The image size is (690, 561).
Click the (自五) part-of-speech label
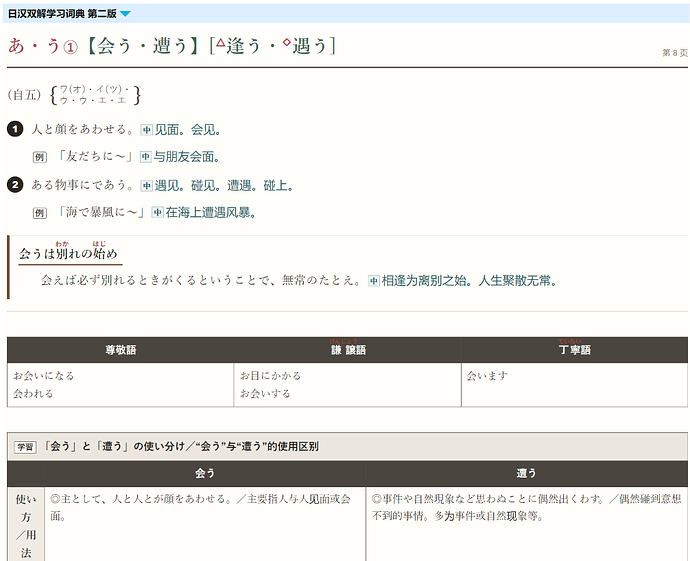click(x=25, y=95)
